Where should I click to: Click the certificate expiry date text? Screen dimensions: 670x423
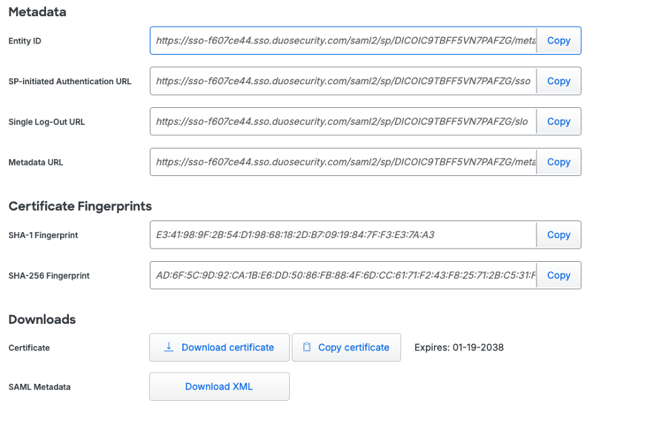459,348
